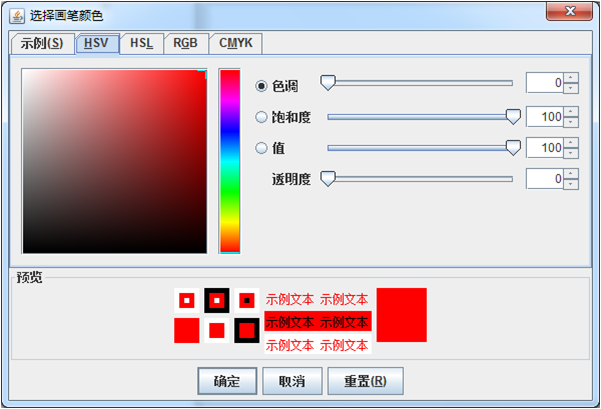This screenshot has height=409, width=601.
Task: Click the 饱和度 slider thumb
Action: [x=513, y=117]
